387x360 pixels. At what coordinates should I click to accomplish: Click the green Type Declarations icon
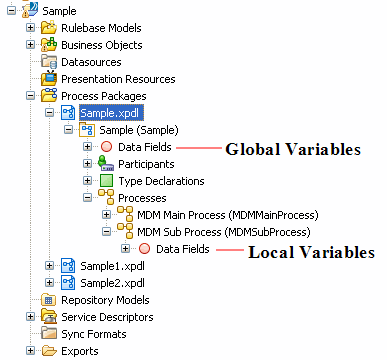106,181
